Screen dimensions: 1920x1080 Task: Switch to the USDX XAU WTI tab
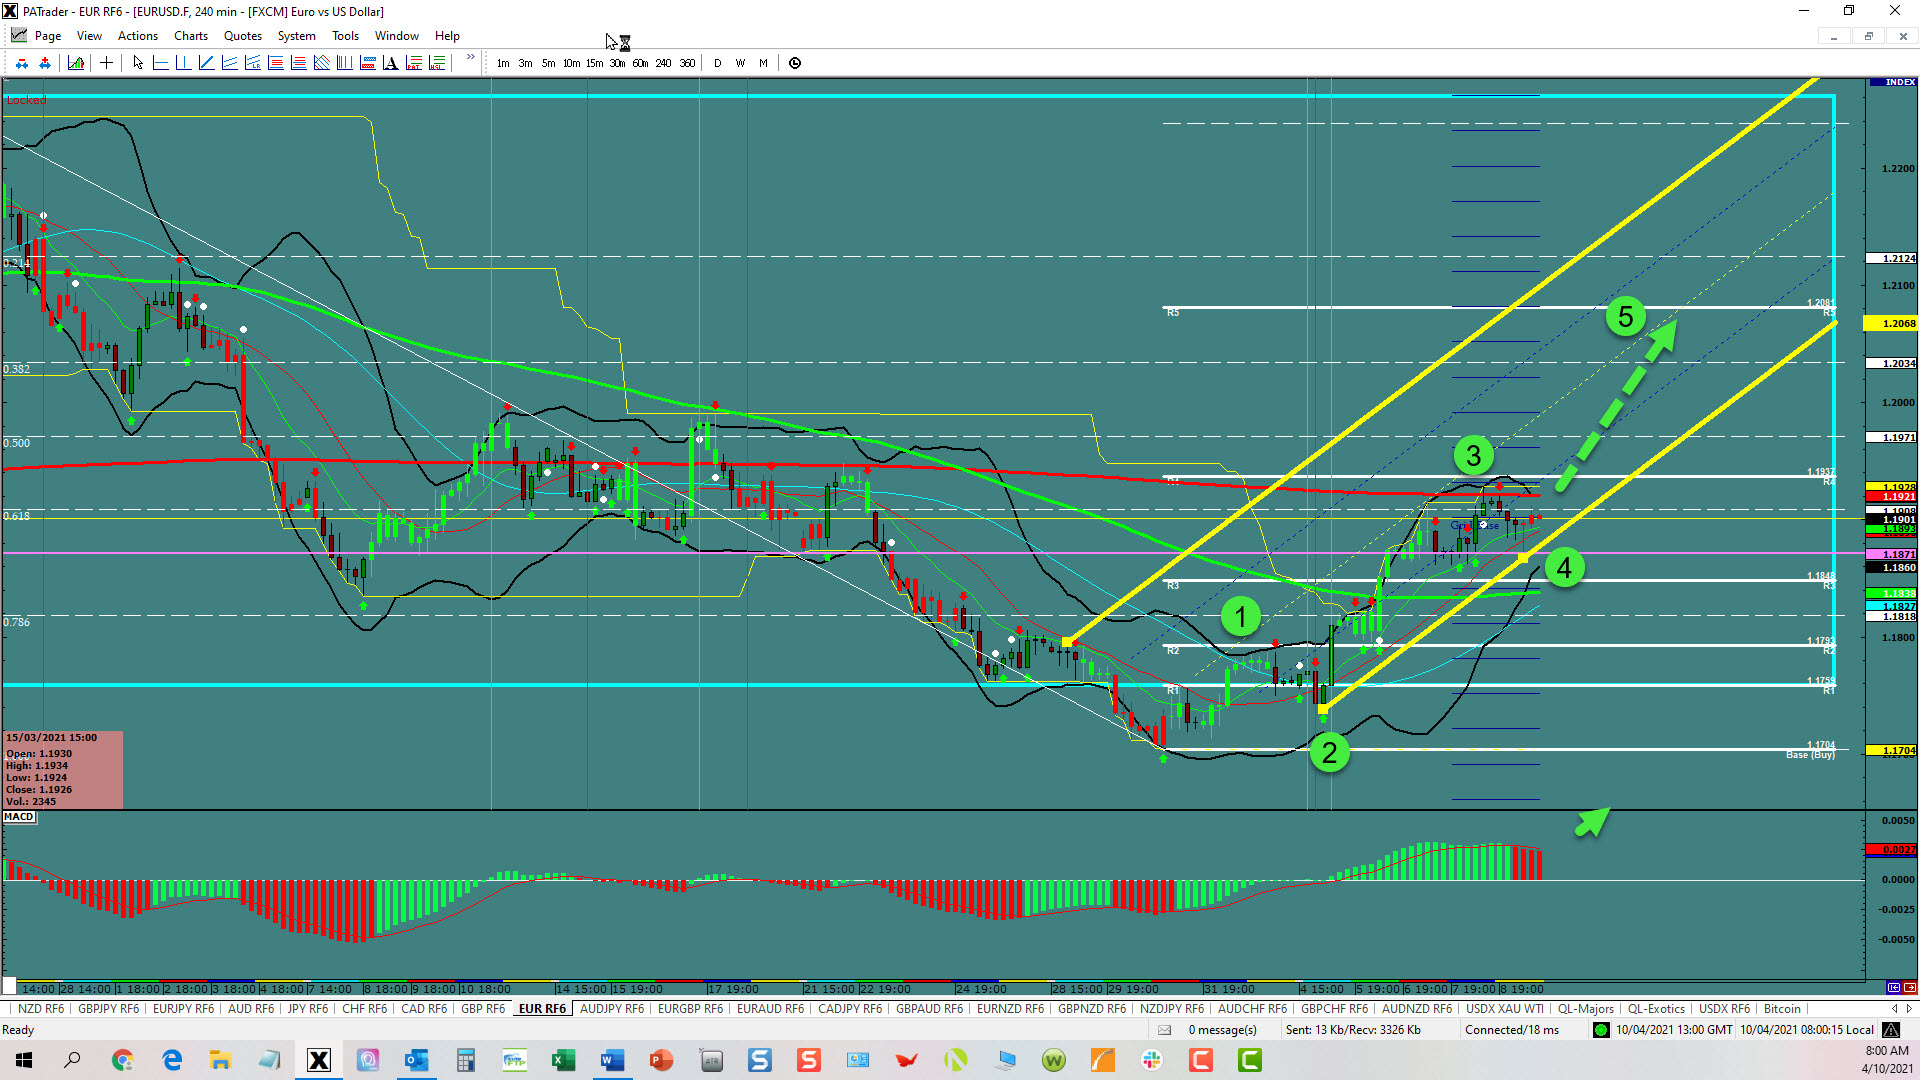(x=1505, y=1009)
